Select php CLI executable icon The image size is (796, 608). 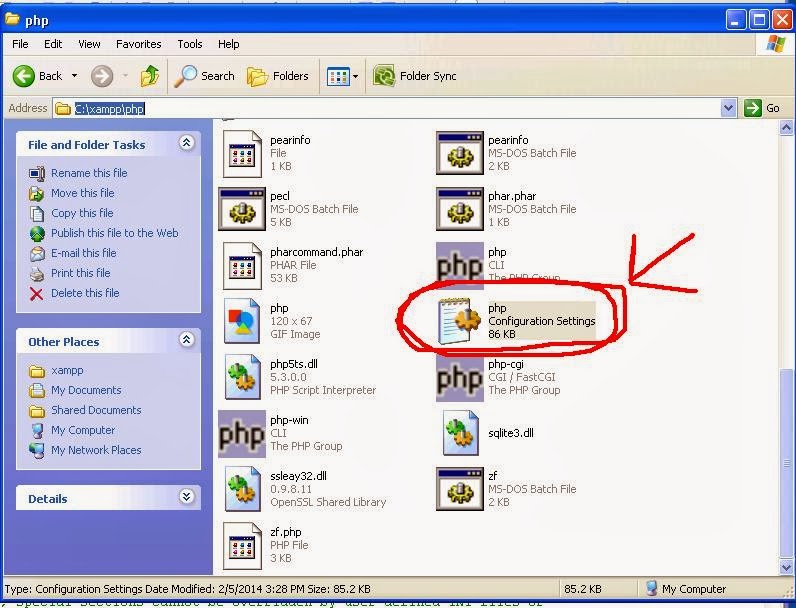pyautogui.click(x=460, y=263)
